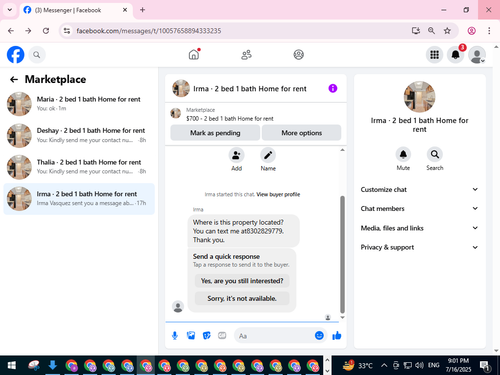Image resolution: width=500 pixels, height=375 pixels.
Task: Show hidden system tray icons chevron
Action: point(384,365)
